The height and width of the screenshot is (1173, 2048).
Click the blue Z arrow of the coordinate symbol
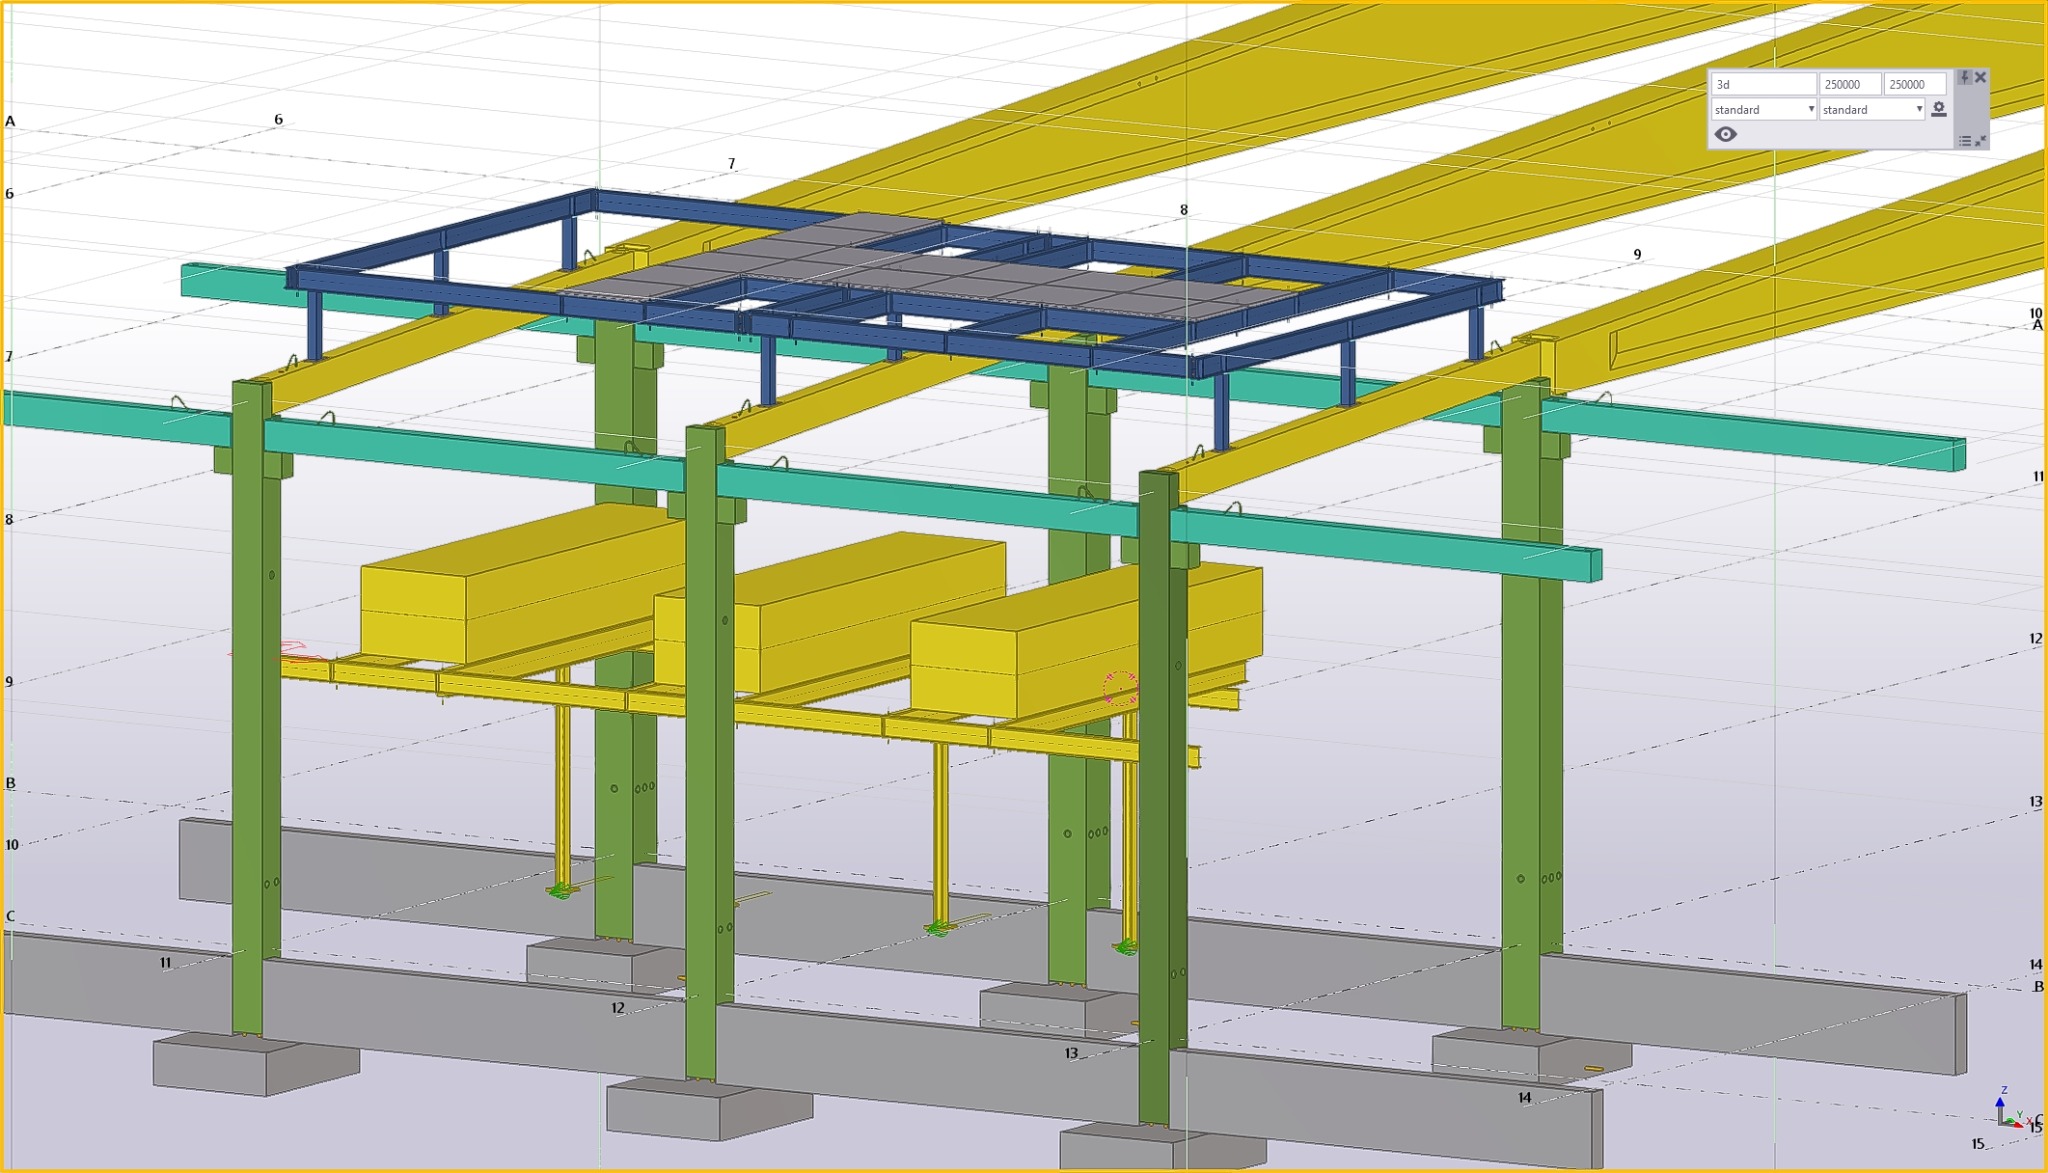(x=2000, y=1102)
